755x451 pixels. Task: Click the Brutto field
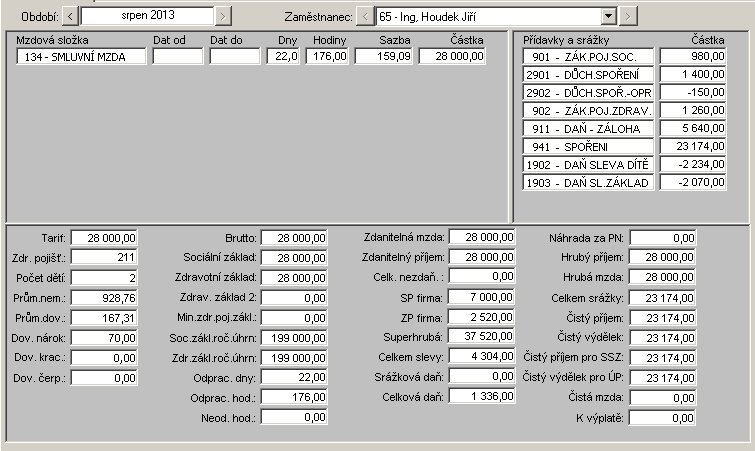click(x=294, y=238)
